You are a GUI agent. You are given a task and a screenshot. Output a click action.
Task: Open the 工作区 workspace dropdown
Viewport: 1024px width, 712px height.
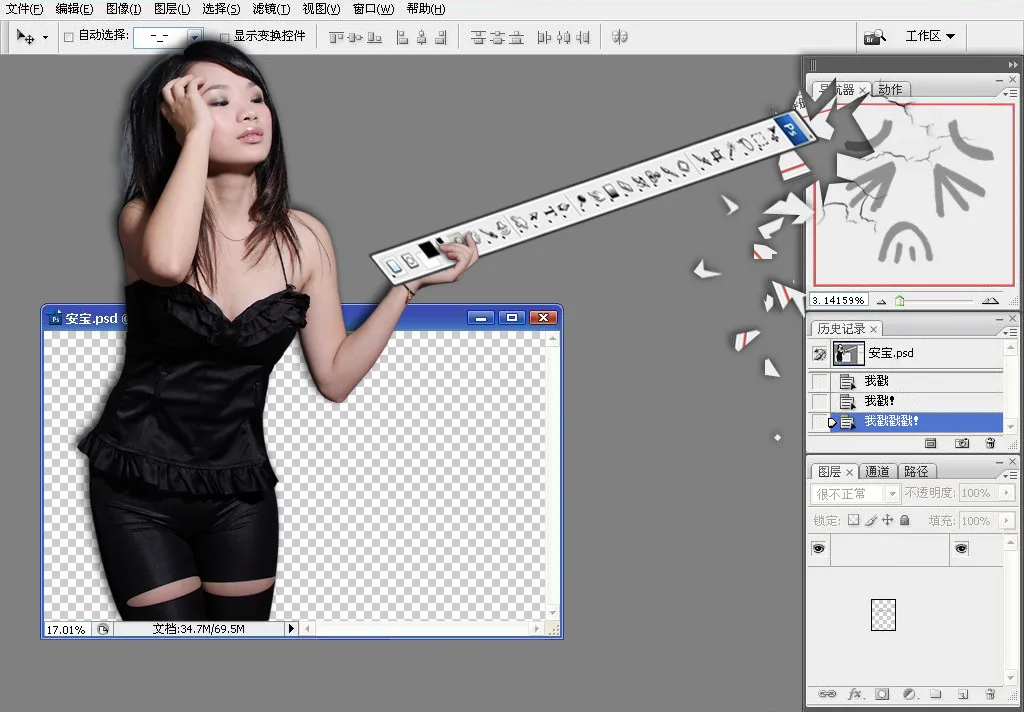pos(929,36)
